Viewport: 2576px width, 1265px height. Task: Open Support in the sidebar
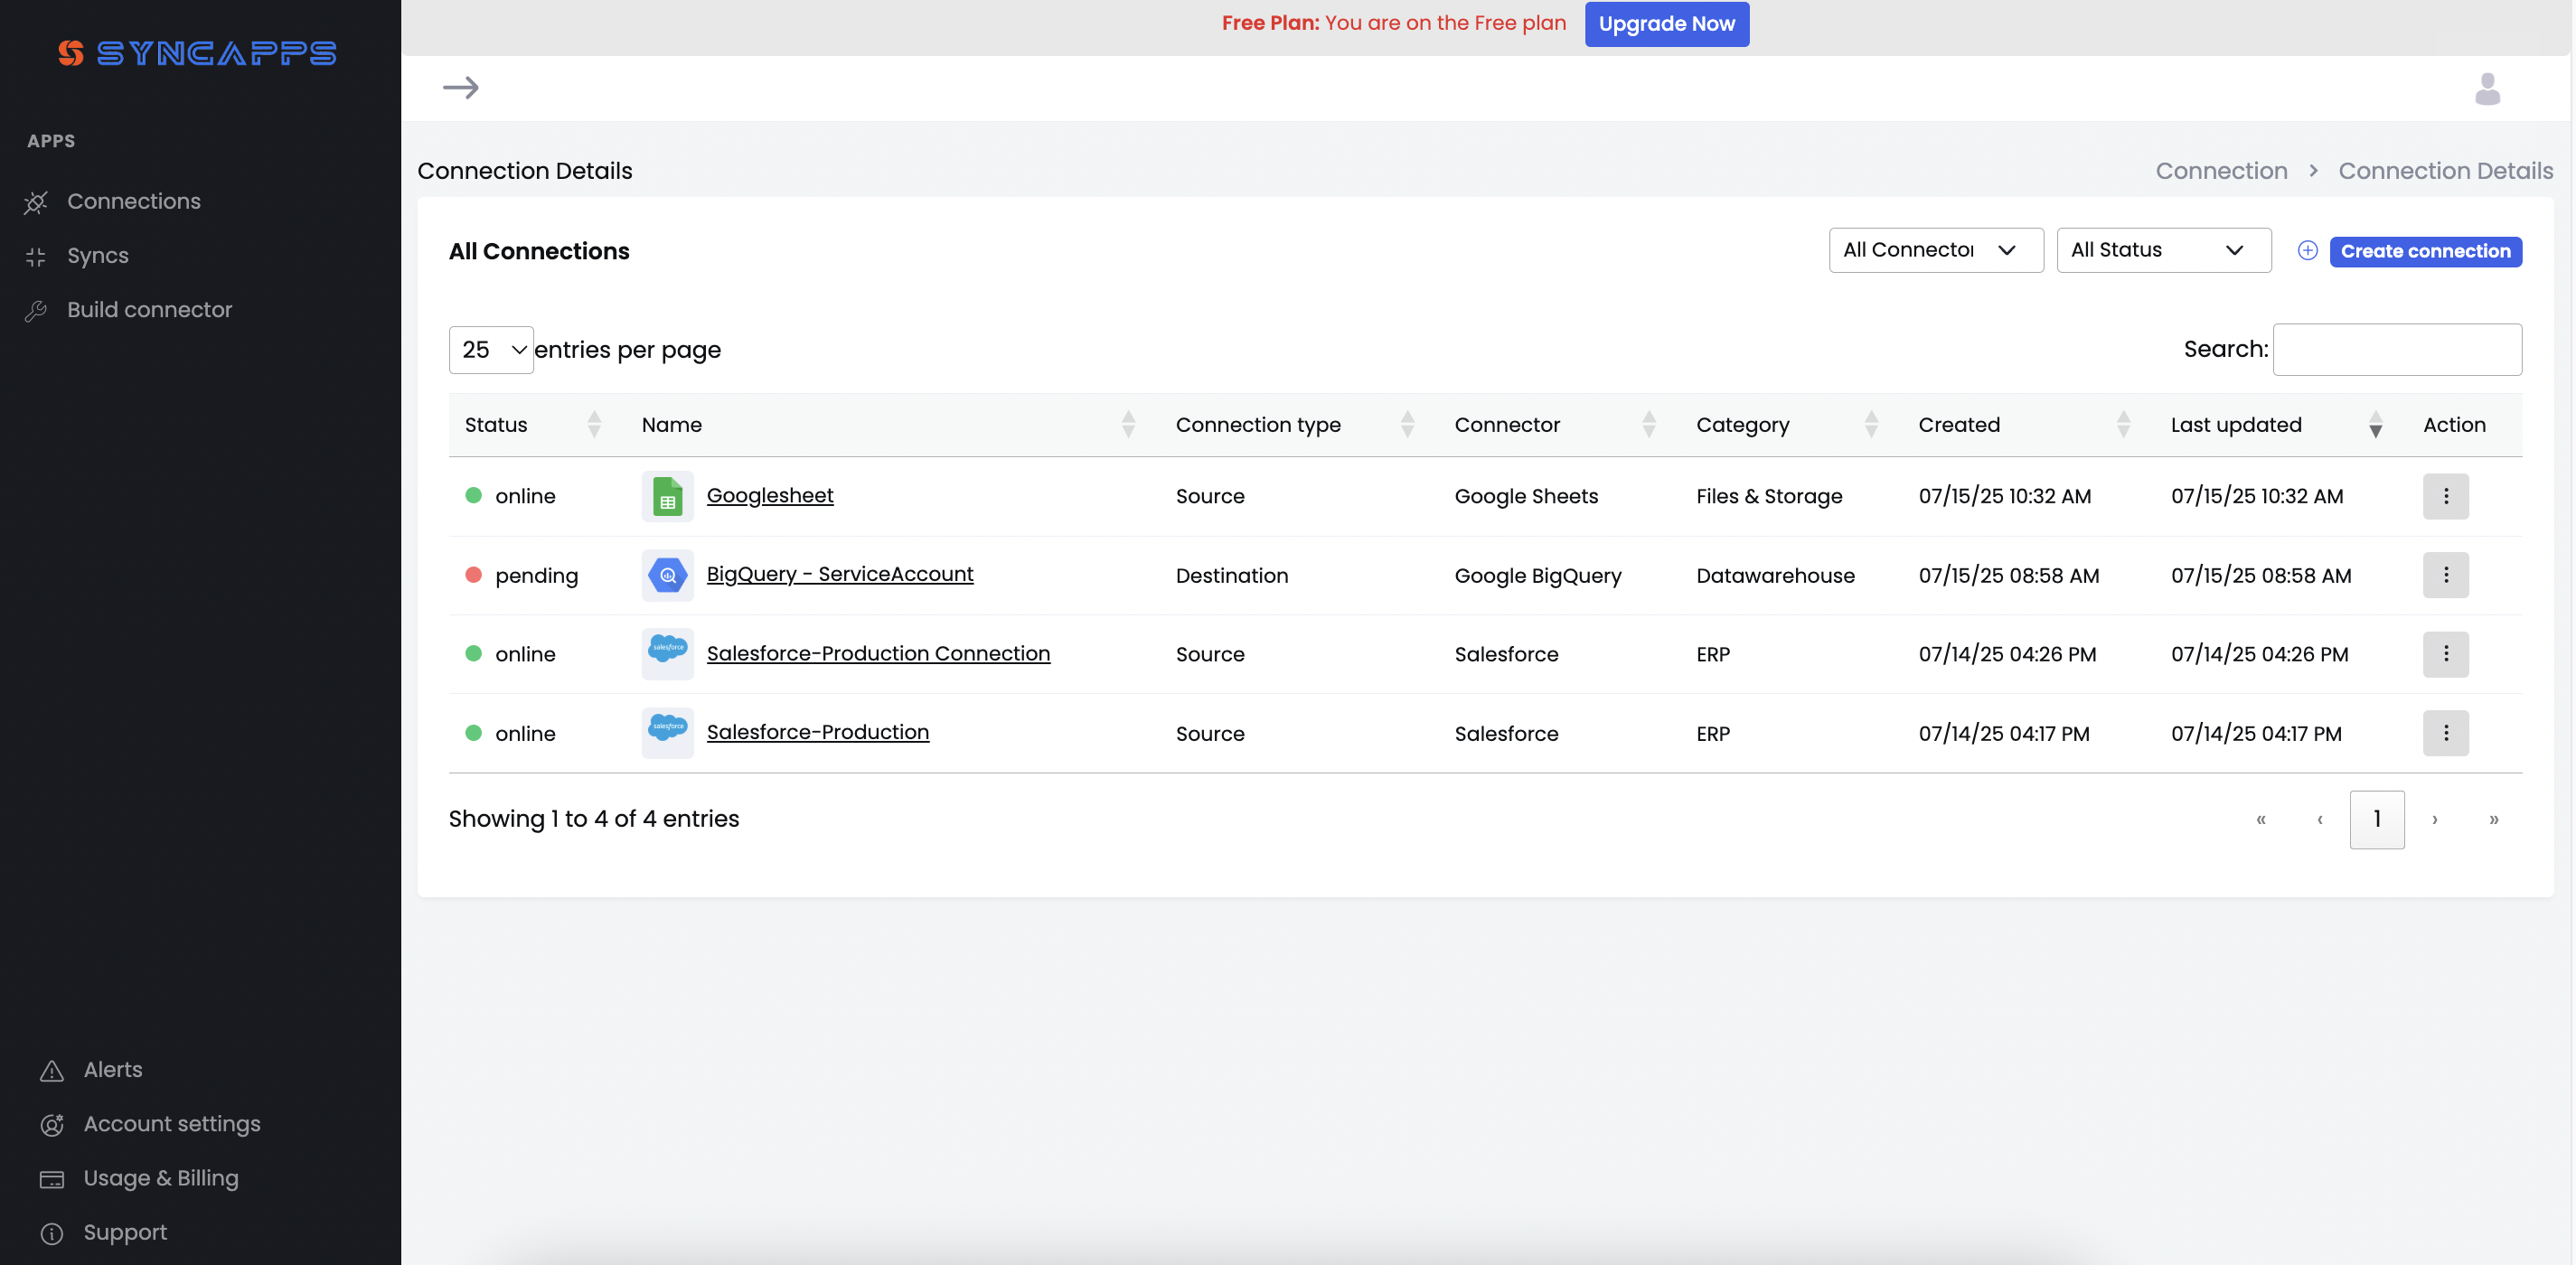(x=125, y=1232)
